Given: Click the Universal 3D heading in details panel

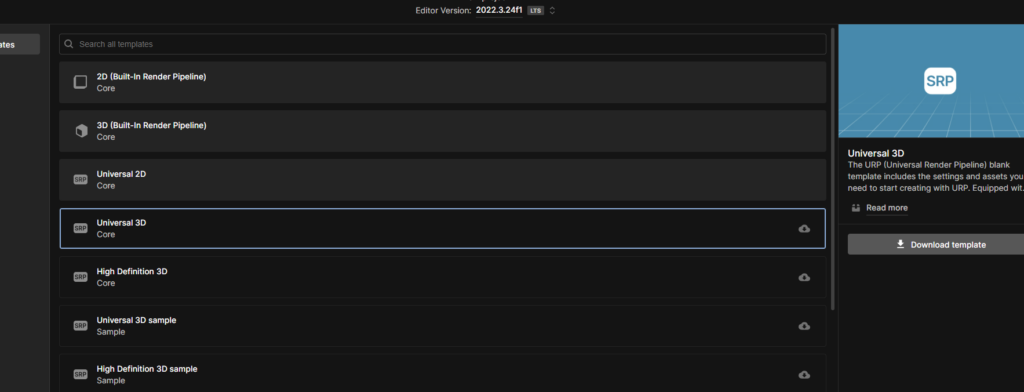Looking at the screenshot, I should (876, 154).
